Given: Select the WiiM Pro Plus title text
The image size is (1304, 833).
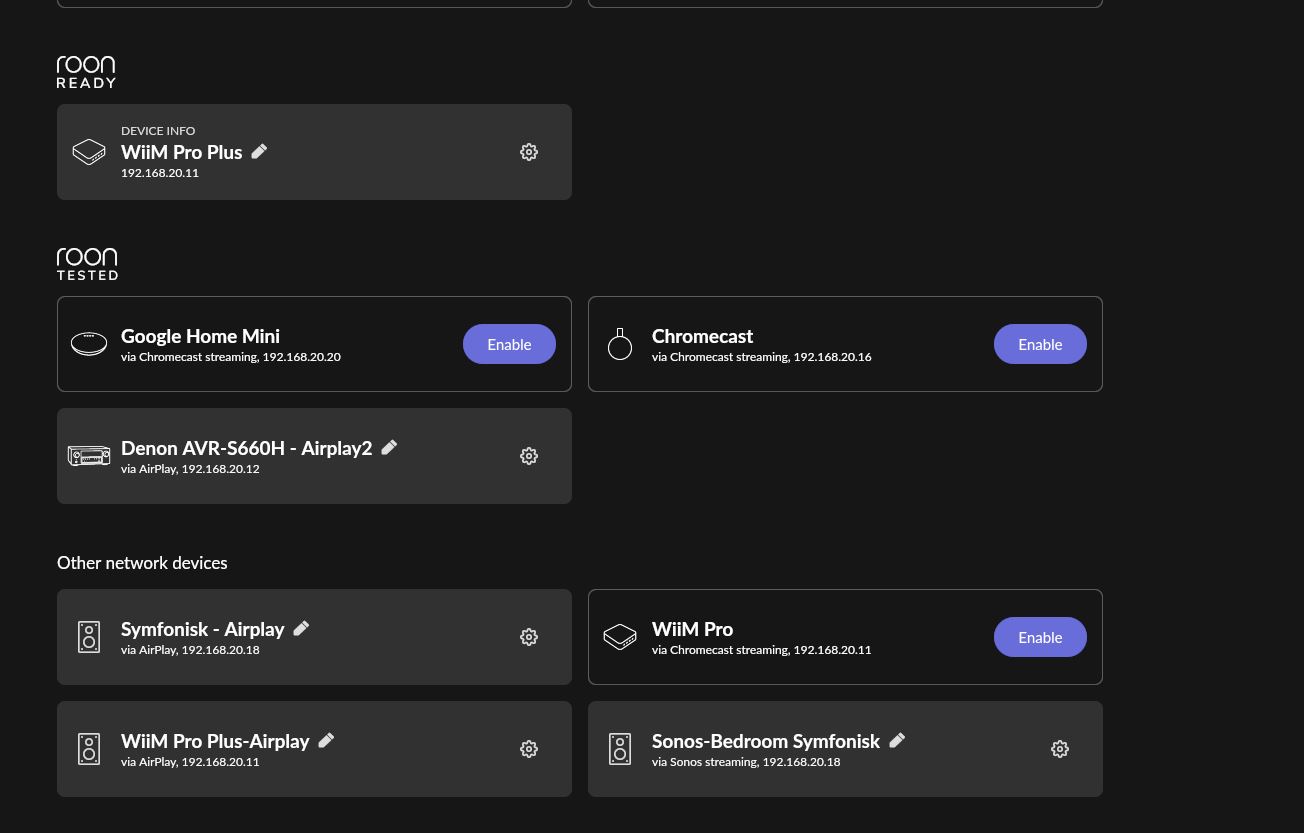Looking at the screenshot, I should [x=181, y=152].
